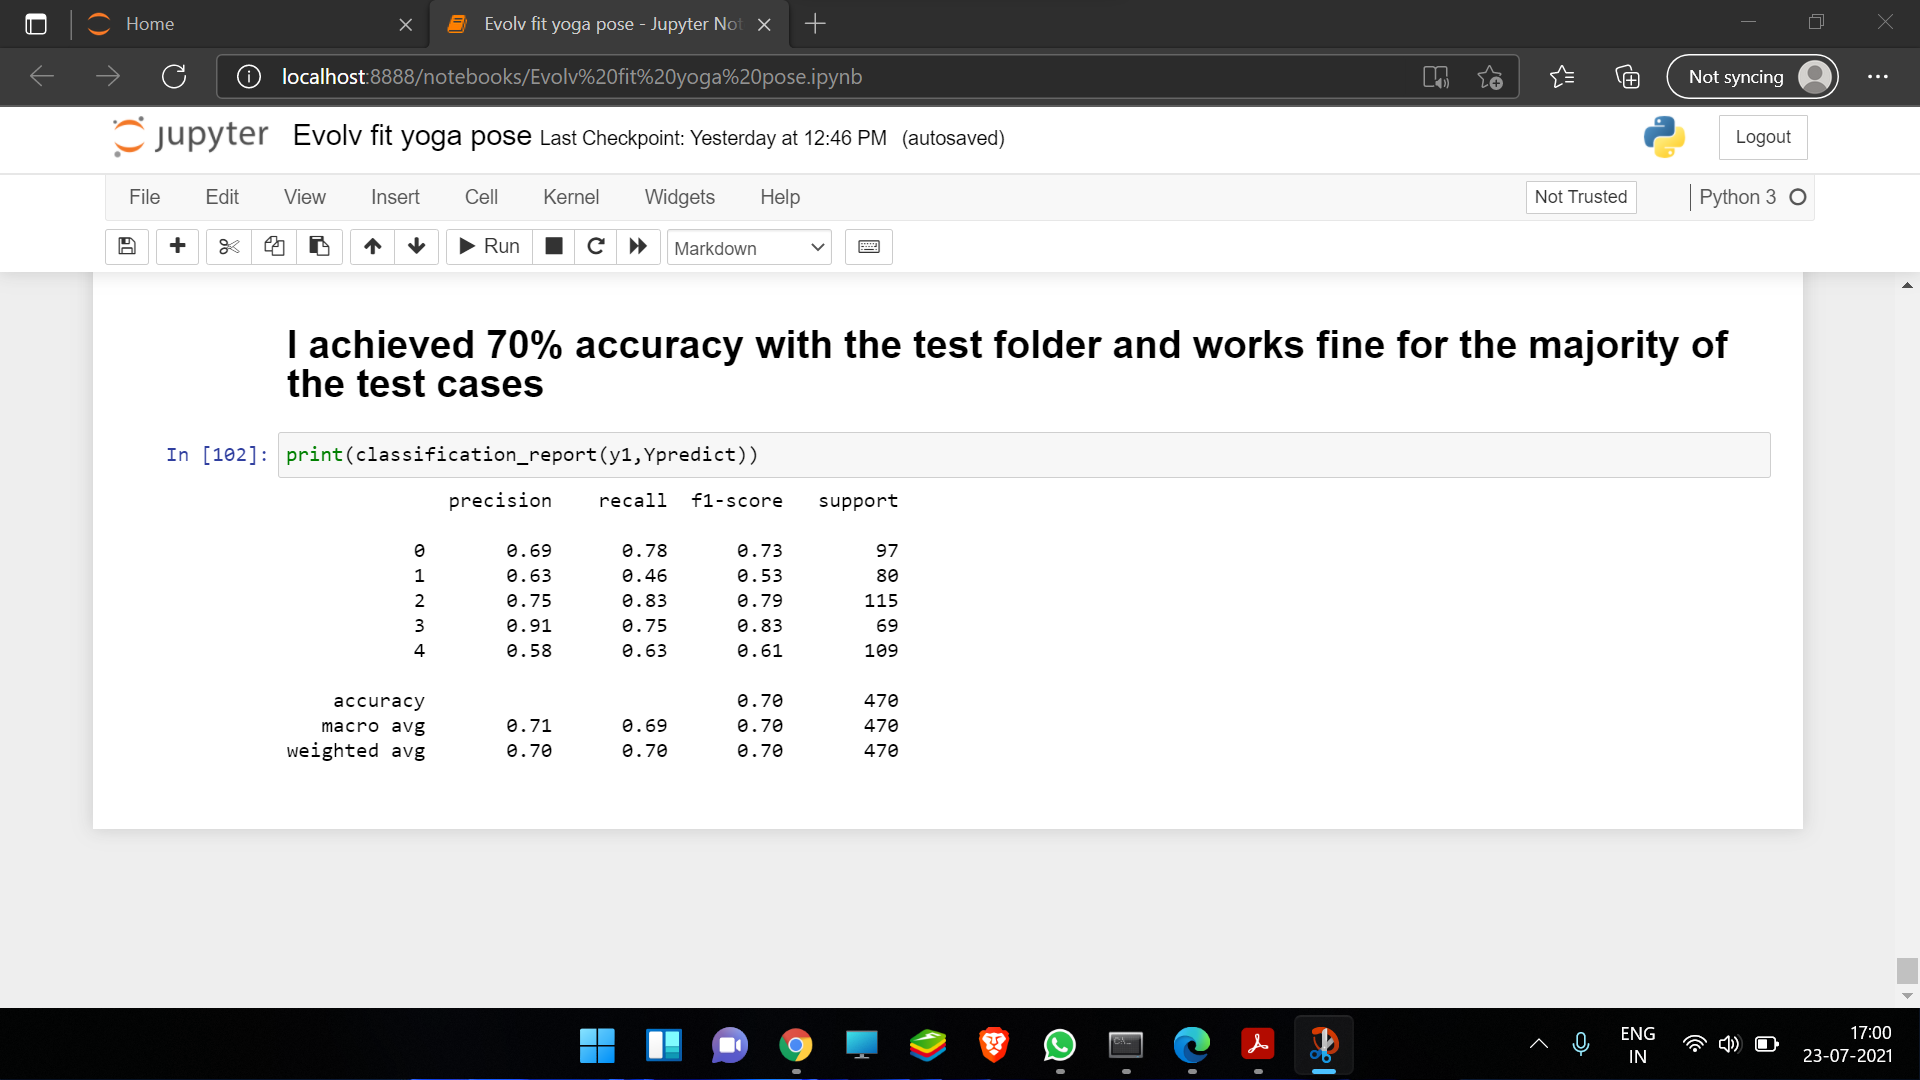This screenshot has height=1080, width=1920.
Task: Save the notebook using the save icon
Action: 126,247
